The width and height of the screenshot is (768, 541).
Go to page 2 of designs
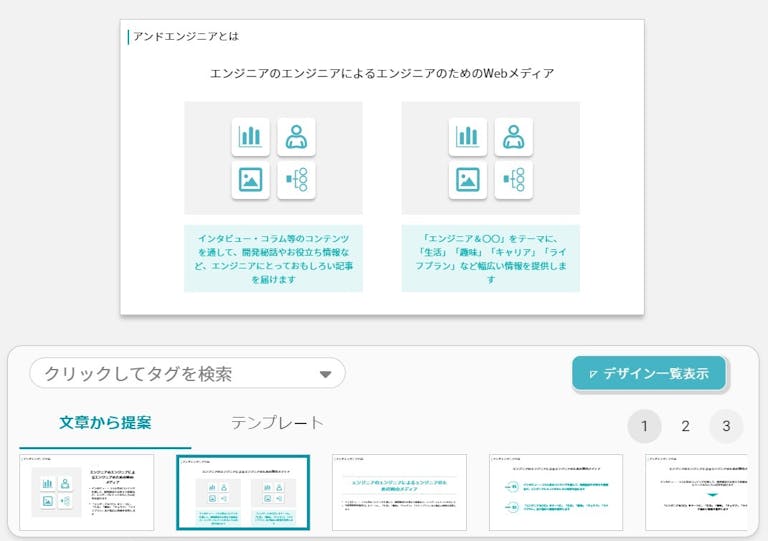click(685, 426)
